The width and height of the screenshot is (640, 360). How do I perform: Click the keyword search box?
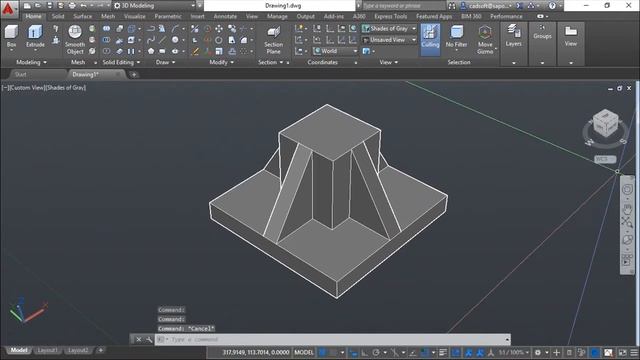(x=403, y=6)
